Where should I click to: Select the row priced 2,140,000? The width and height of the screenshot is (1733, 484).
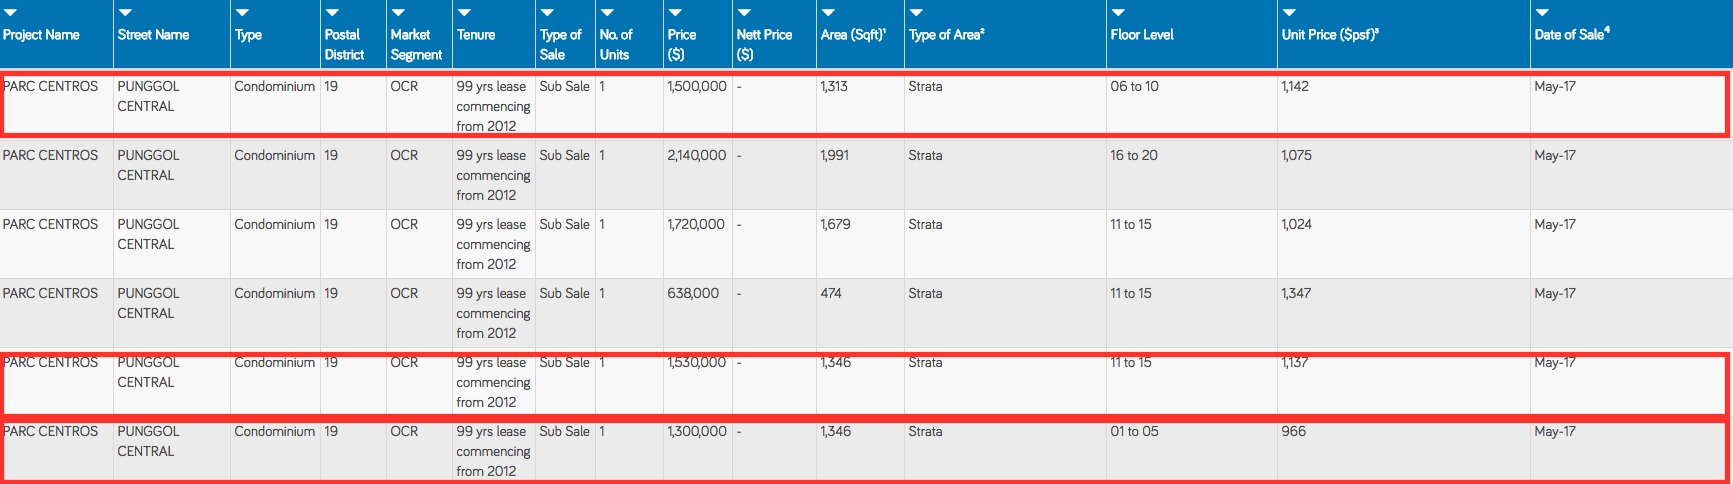pyautogui.click(x=866, y=174)
